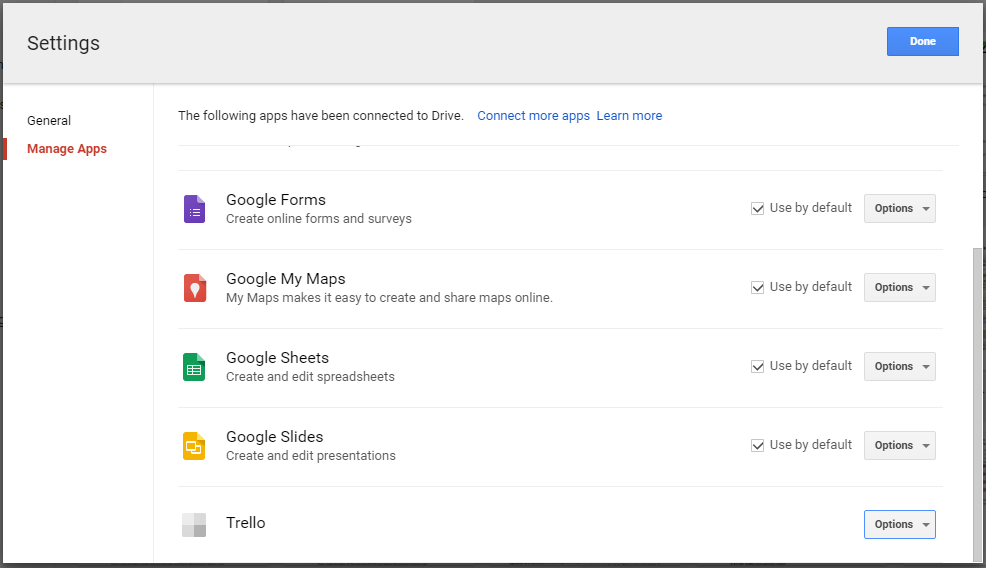Click the Trello app name
986x568 pixels.
point(246,523)
